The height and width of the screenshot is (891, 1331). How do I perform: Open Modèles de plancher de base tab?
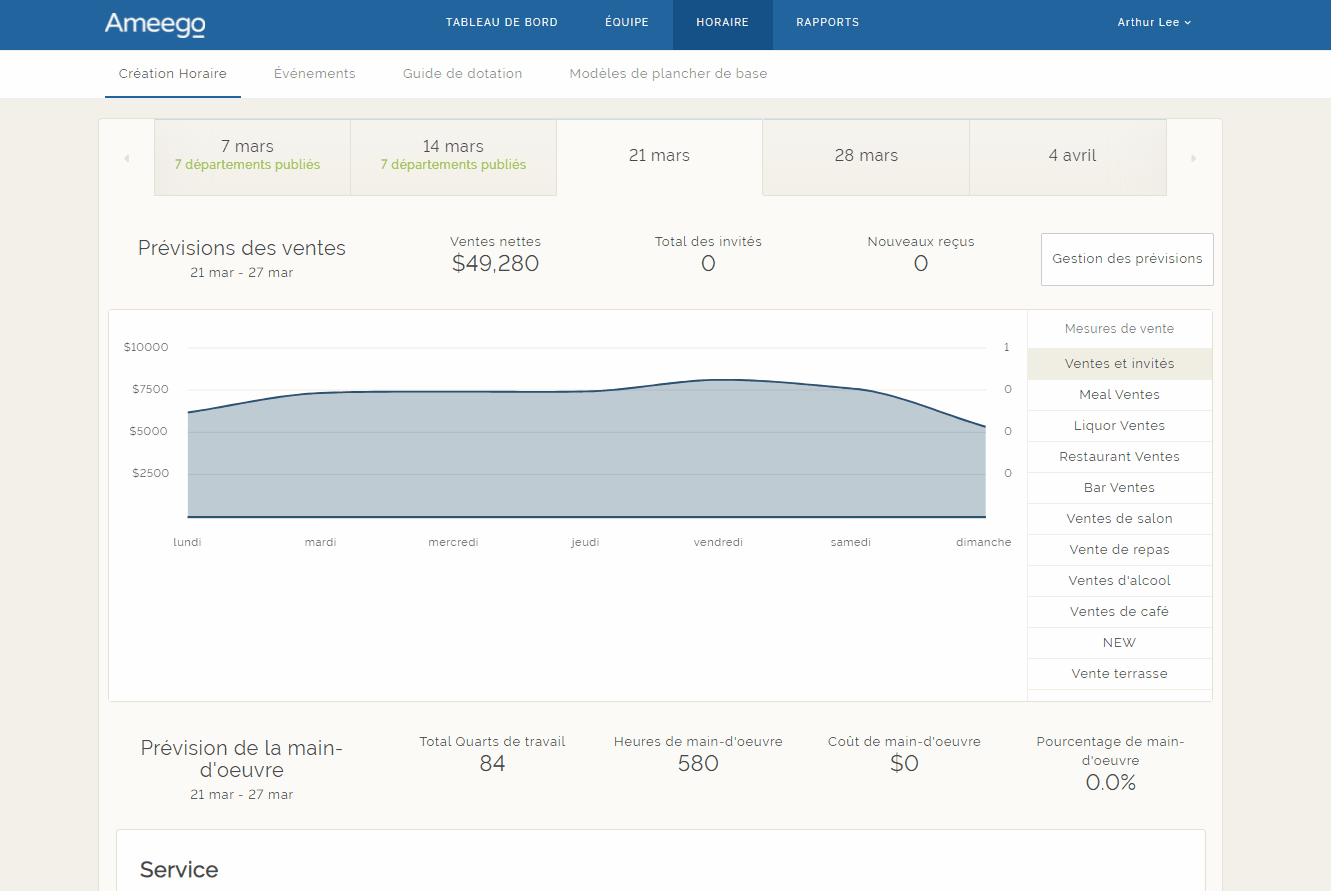pyautogui.click(x=668, y=74)
